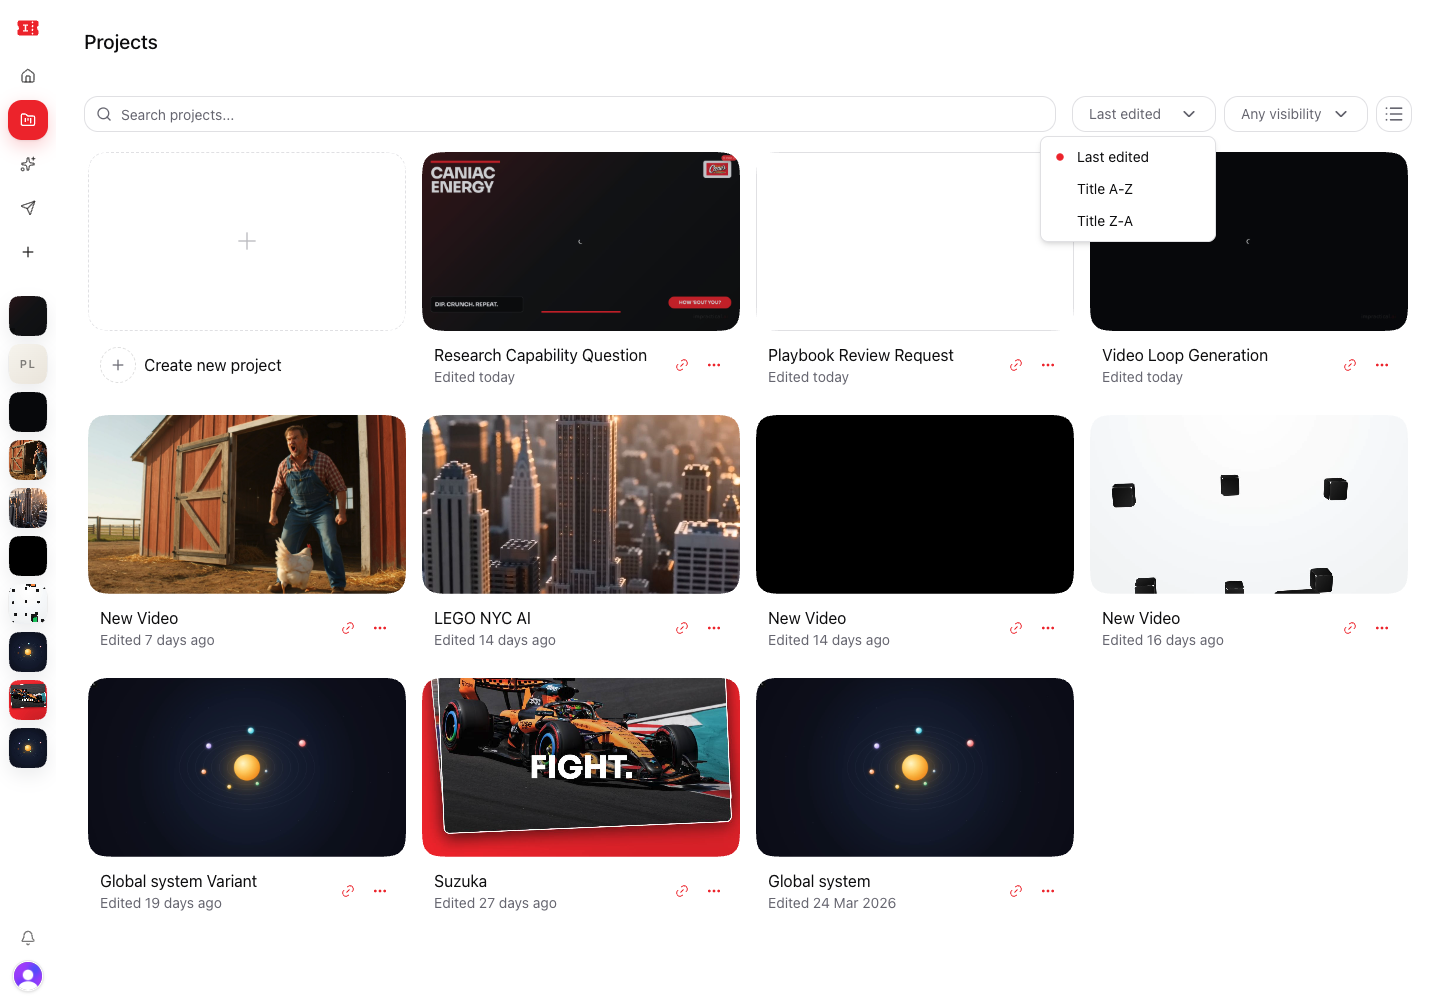Click the empty new project placeholder card
Screen dimensions: 1440x1000
pos(247,241)
